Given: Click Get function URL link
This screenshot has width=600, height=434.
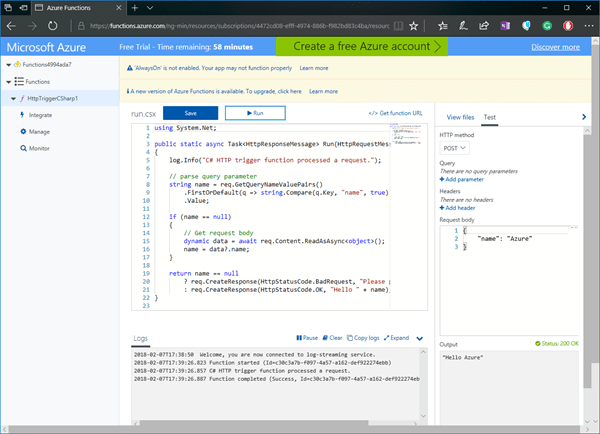Looking at the screenshot, I should coord(395,113).
